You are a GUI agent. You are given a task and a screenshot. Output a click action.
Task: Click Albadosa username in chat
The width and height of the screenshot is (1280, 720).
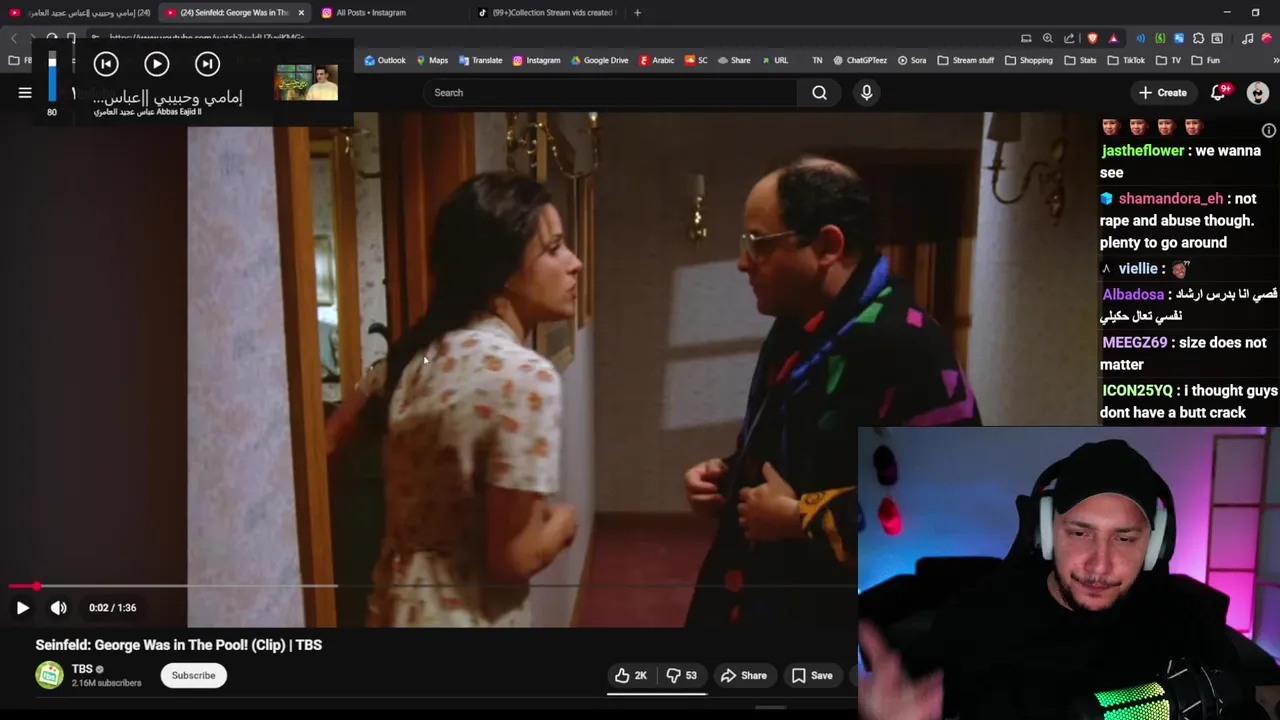pos(1133,295)
